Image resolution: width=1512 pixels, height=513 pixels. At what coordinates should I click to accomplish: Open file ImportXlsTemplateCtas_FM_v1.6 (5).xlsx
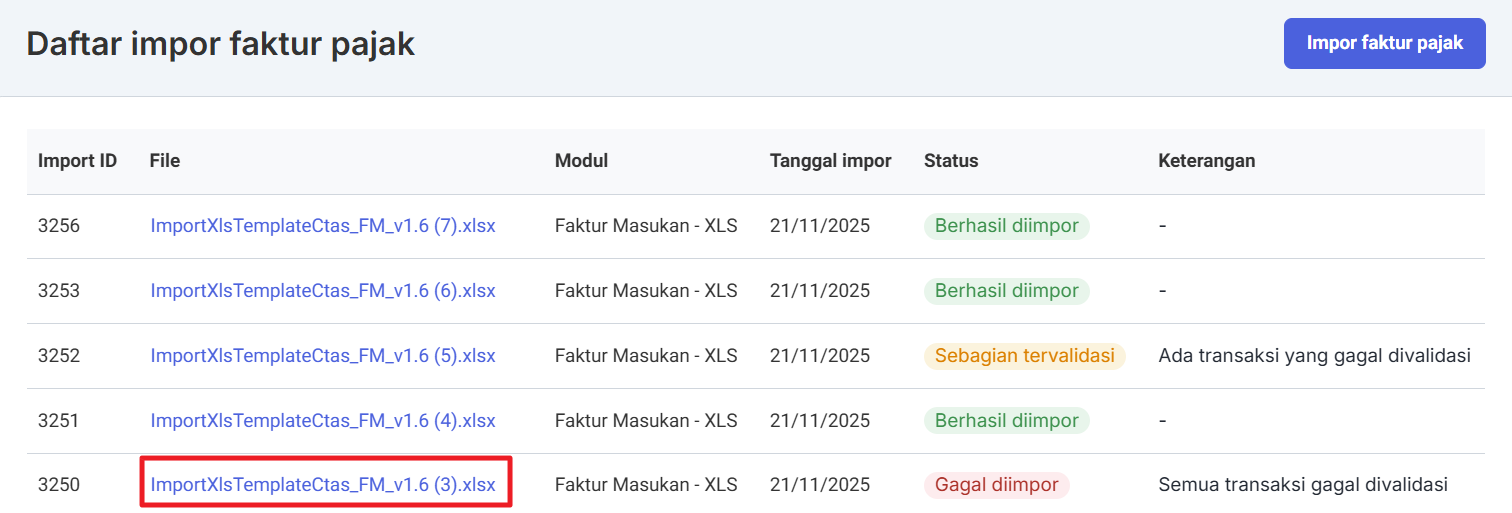pyautogui.click(x=323, y=356)
